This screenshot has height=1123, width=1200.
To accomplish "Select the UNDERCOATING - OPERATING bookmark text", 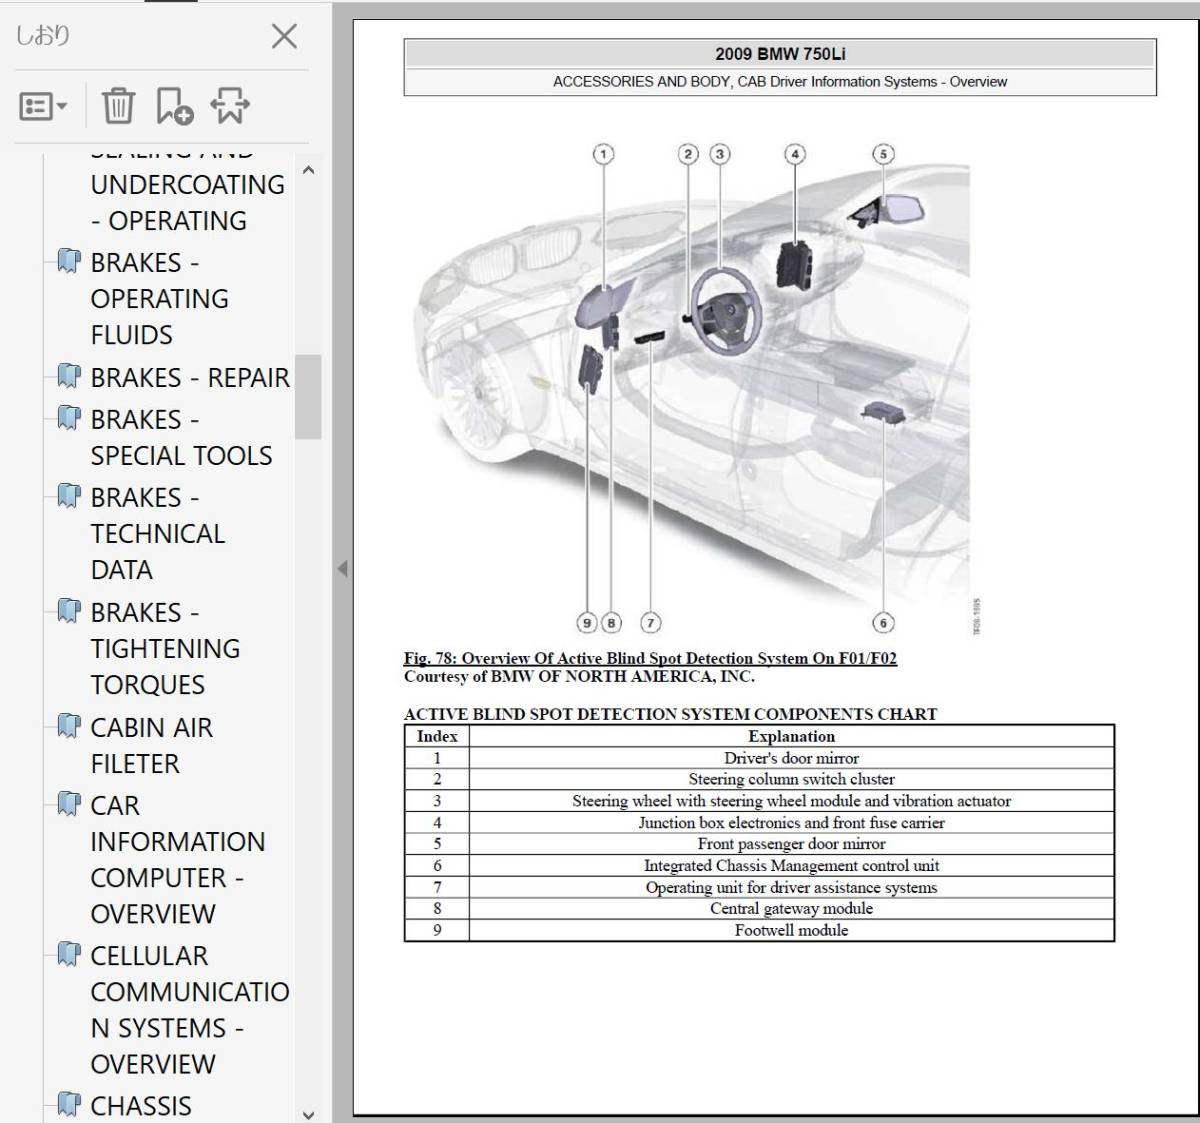I will click(x=188, y=203).
